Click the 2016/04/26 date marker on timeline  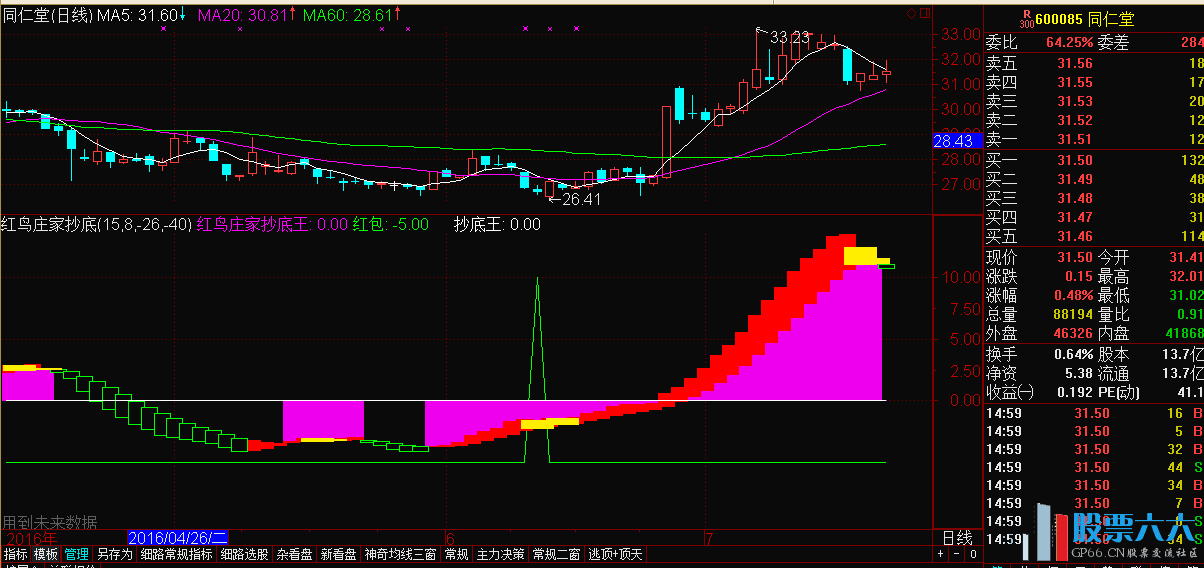(179, 538)
